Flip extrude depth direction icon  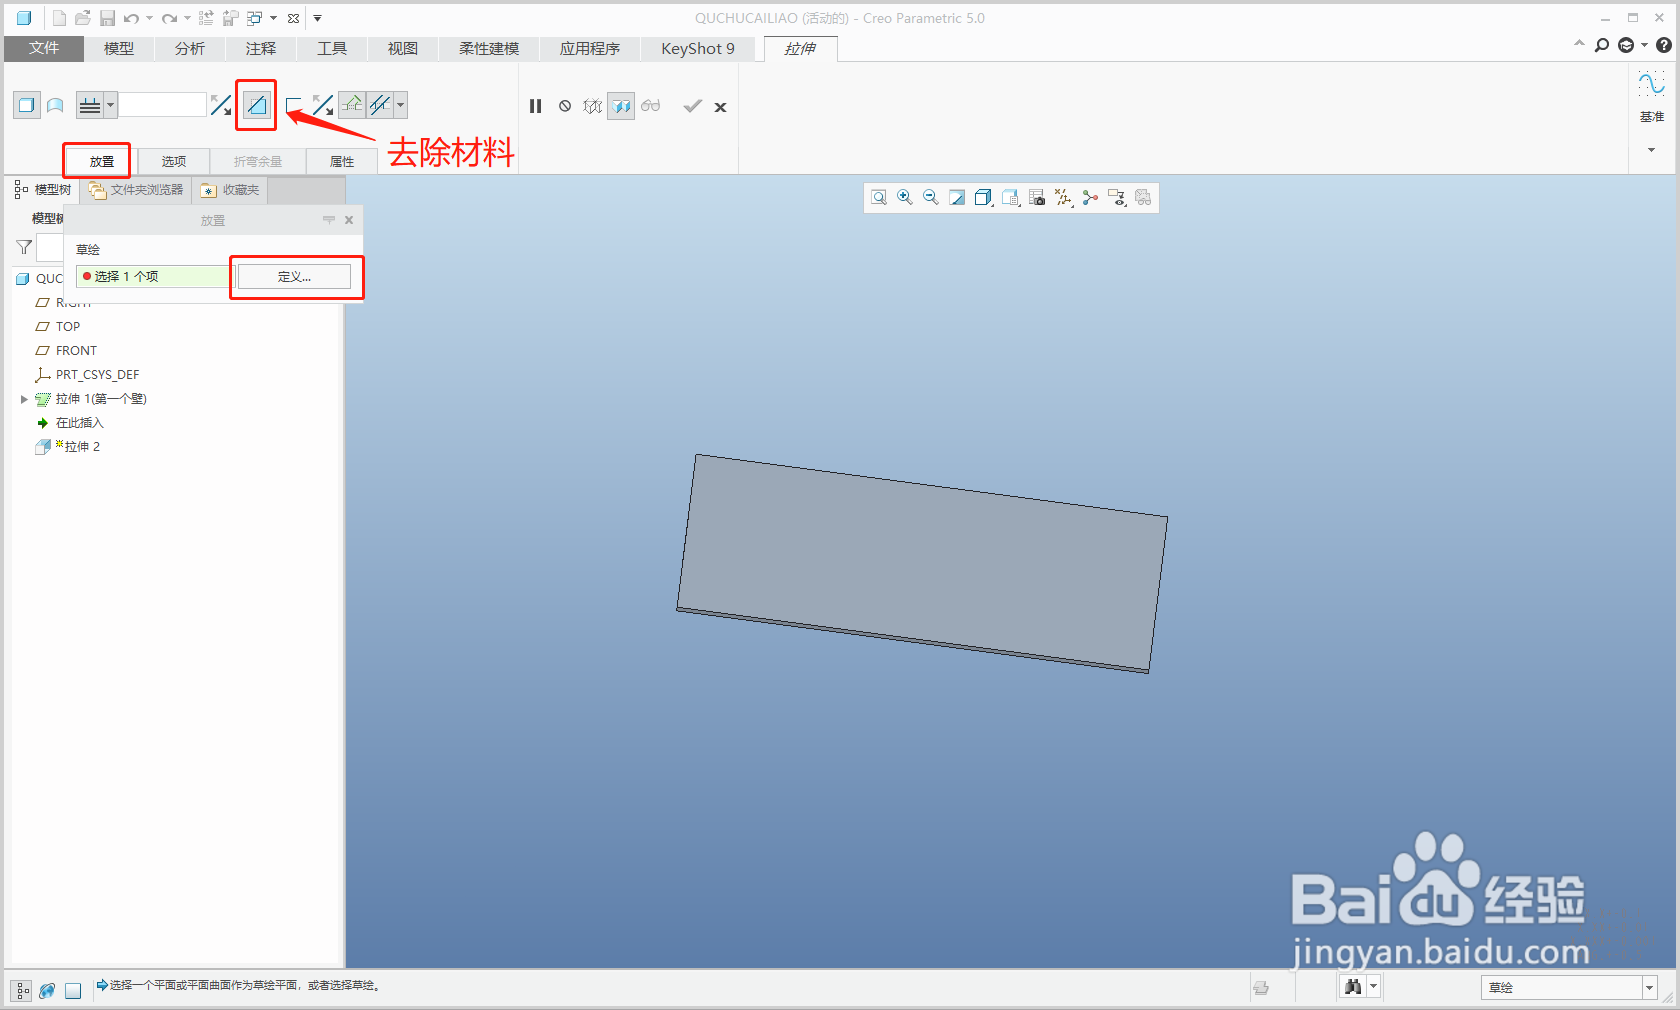tap(221, 105)
